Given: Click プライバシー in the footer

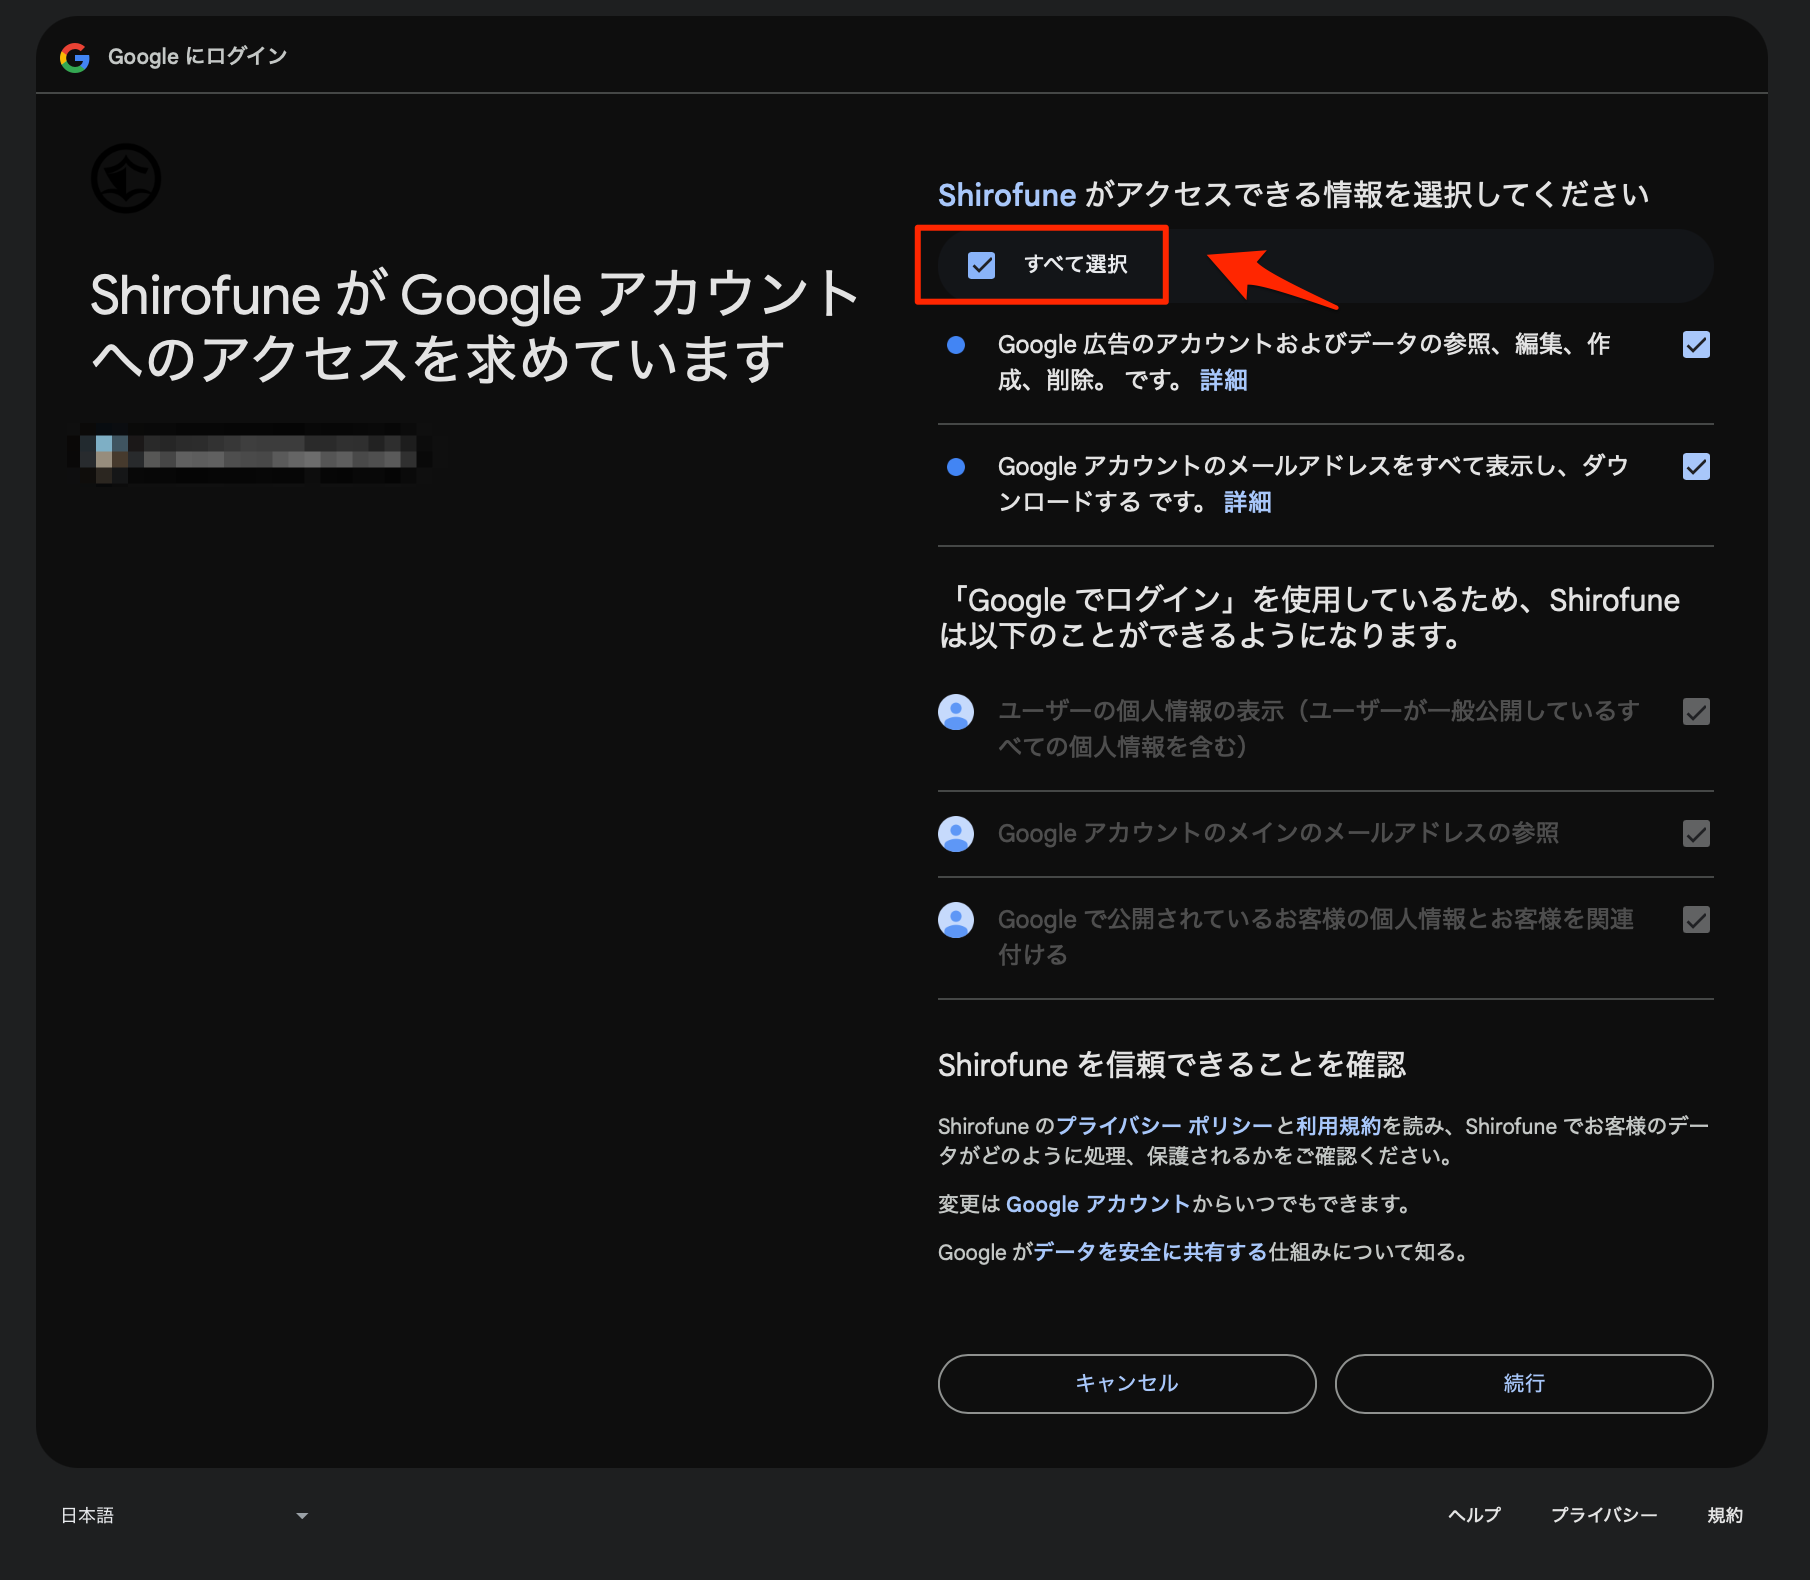Looking at the screenshot, I should click(x=1604, y=1515).
